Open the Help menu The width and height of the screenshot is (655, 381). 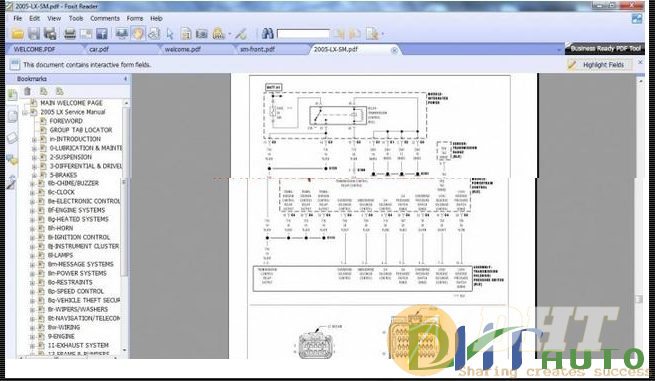[156, 18]
